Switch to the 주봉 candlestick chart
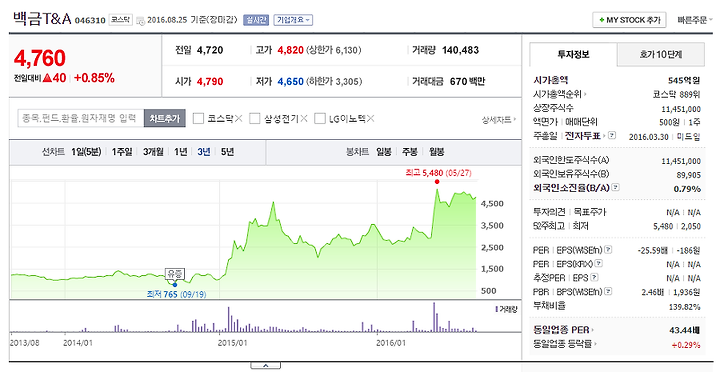This screenshot has height=372, width=720. click(410, 152)
